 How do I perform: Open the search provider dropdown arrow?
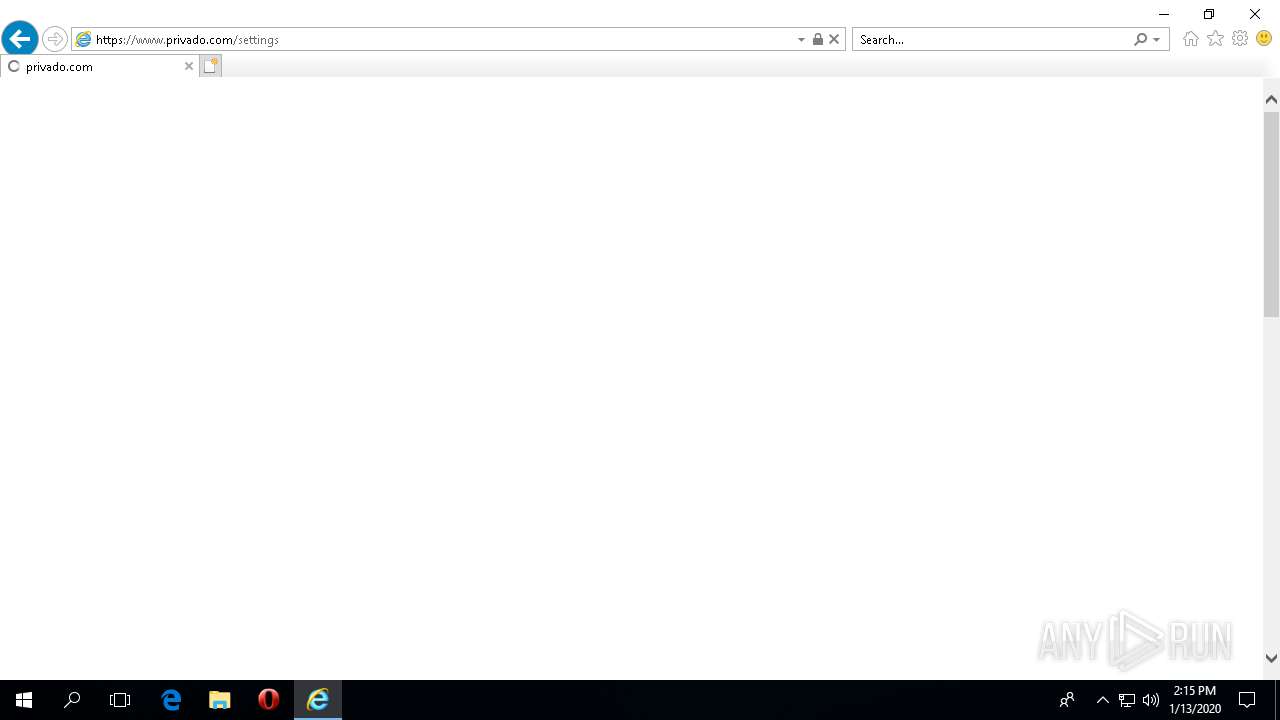tap(1157, 40)
